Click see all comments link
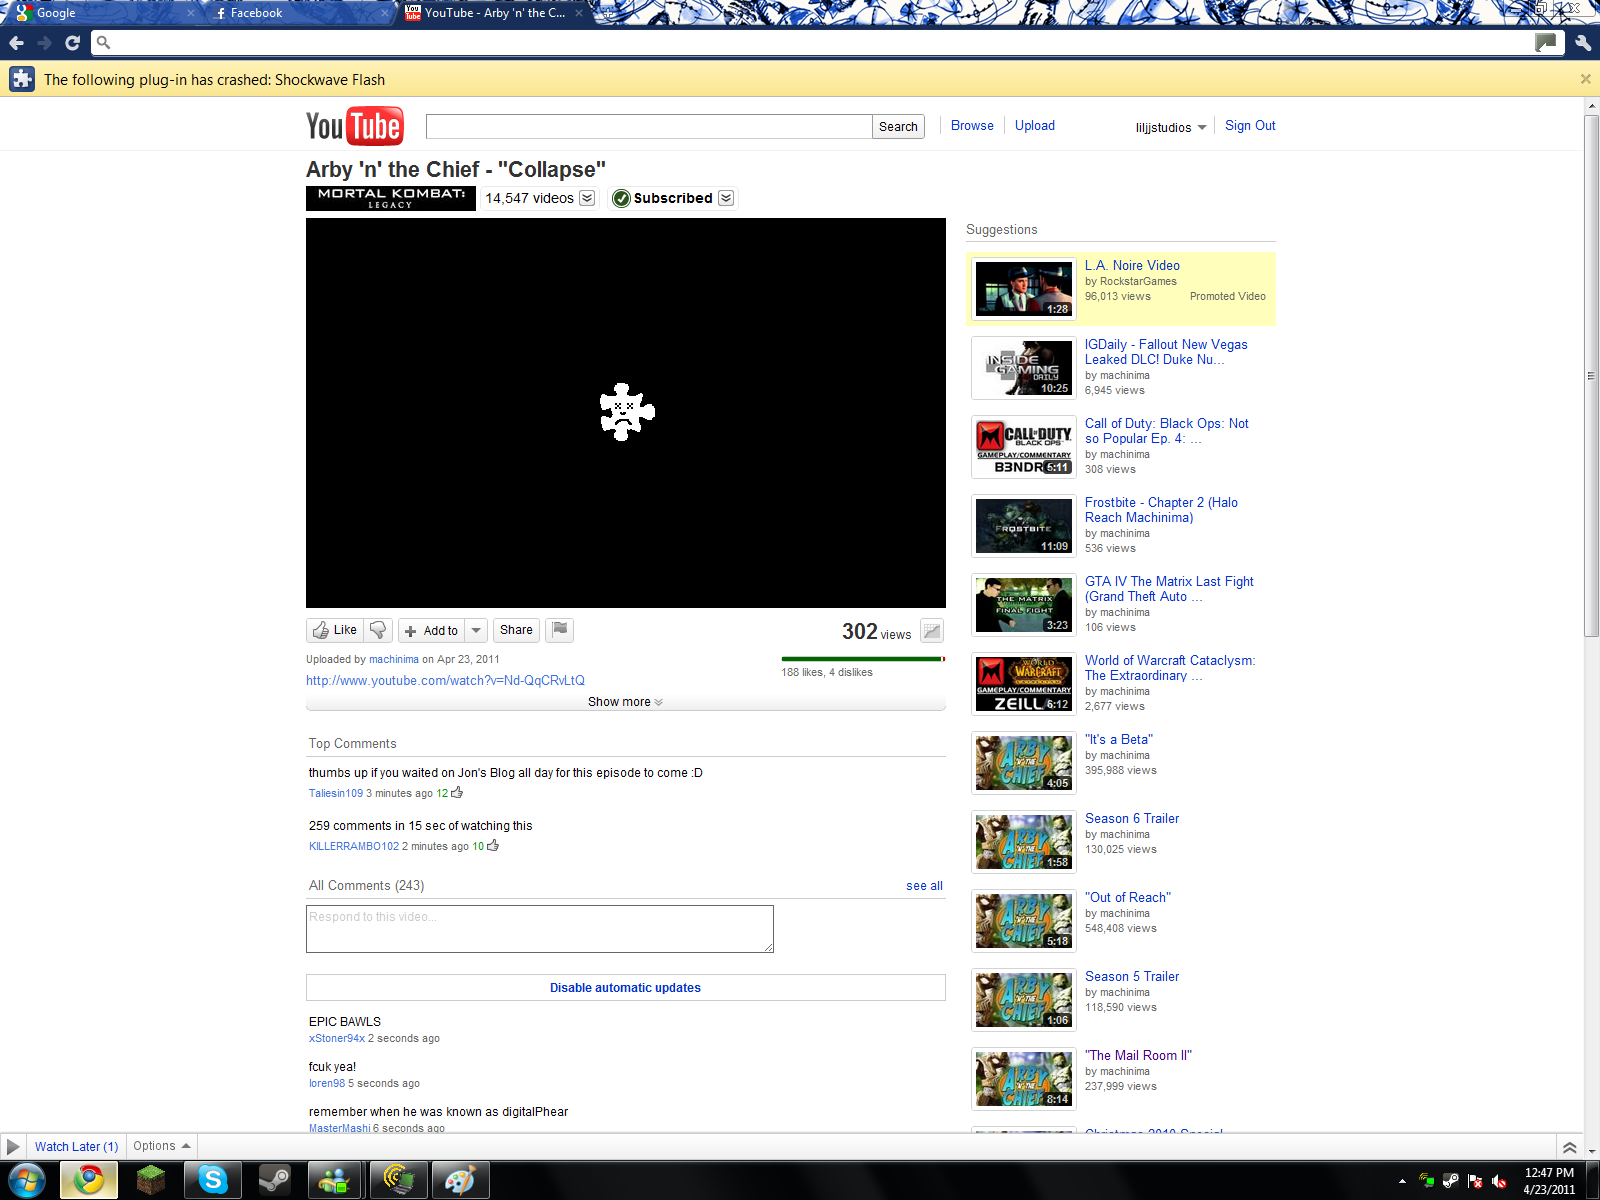1600x1200 pixels. (924, 886)
